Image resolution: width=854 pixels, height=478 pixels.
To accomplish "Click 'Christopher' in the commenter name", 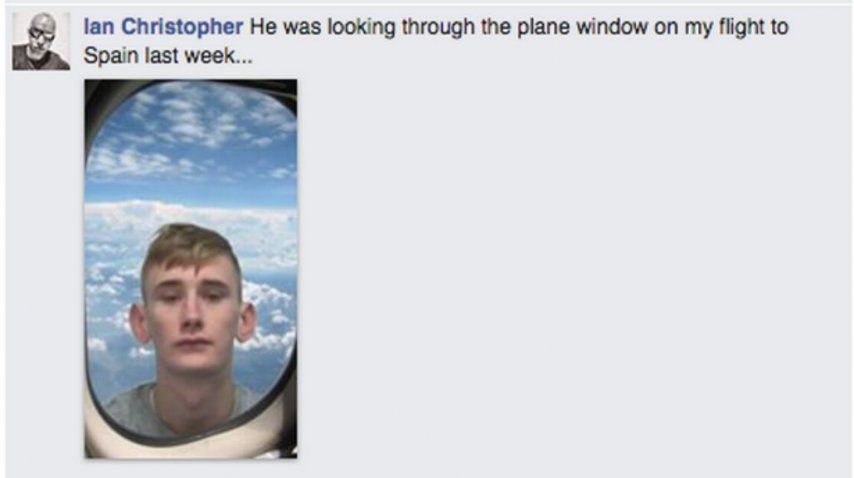I will coord(182,27).
